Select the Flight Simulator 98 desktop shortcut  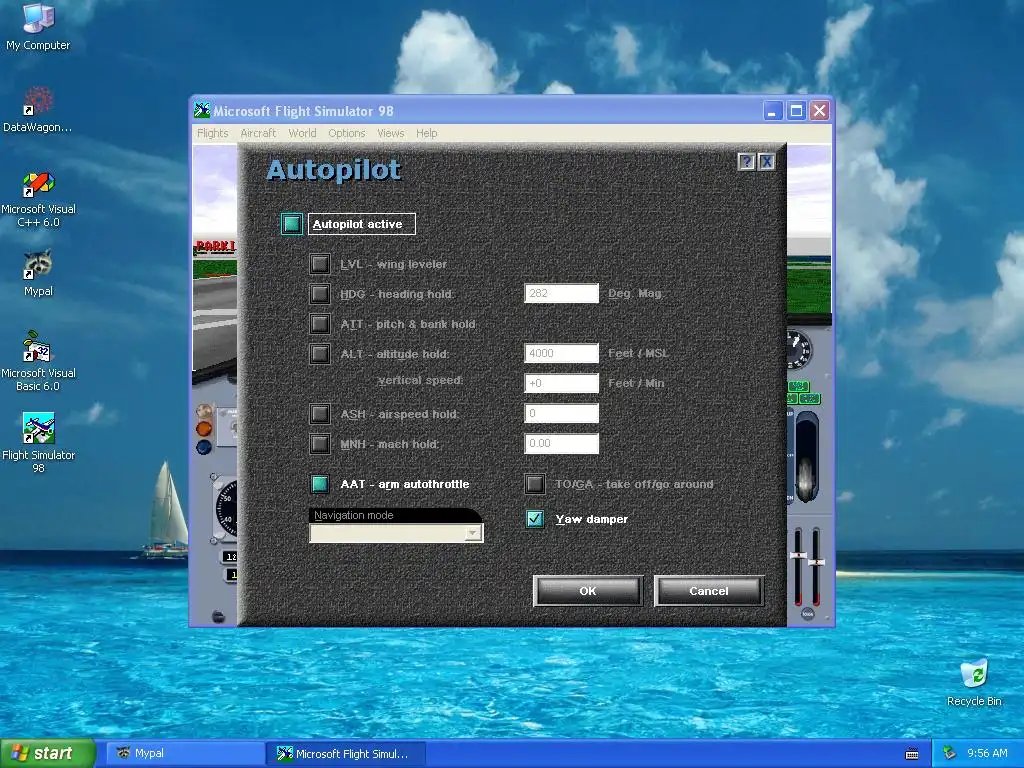[x=38, y=443]
